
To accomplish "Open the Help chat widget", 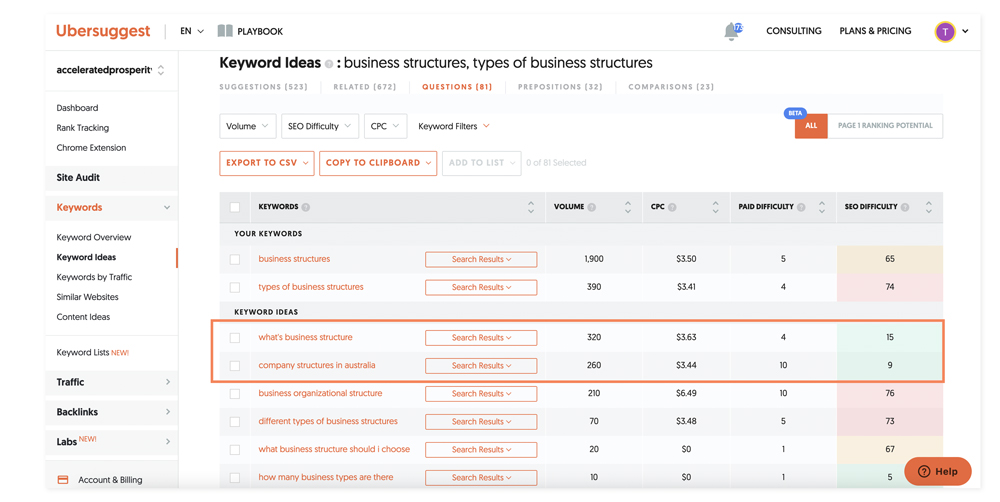I will (937, 471).
